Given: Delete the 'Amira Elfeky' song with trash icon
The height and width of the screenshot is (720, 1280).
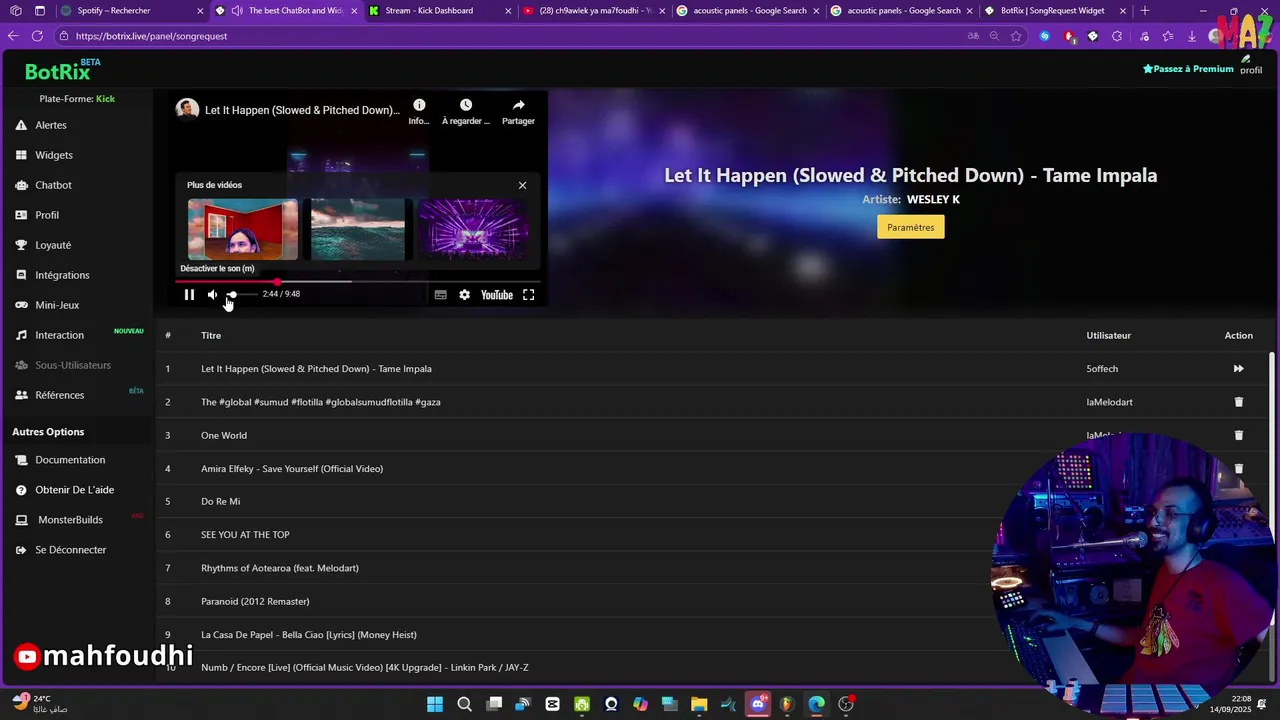Looking at the screenshot, I should (1238, 468).
